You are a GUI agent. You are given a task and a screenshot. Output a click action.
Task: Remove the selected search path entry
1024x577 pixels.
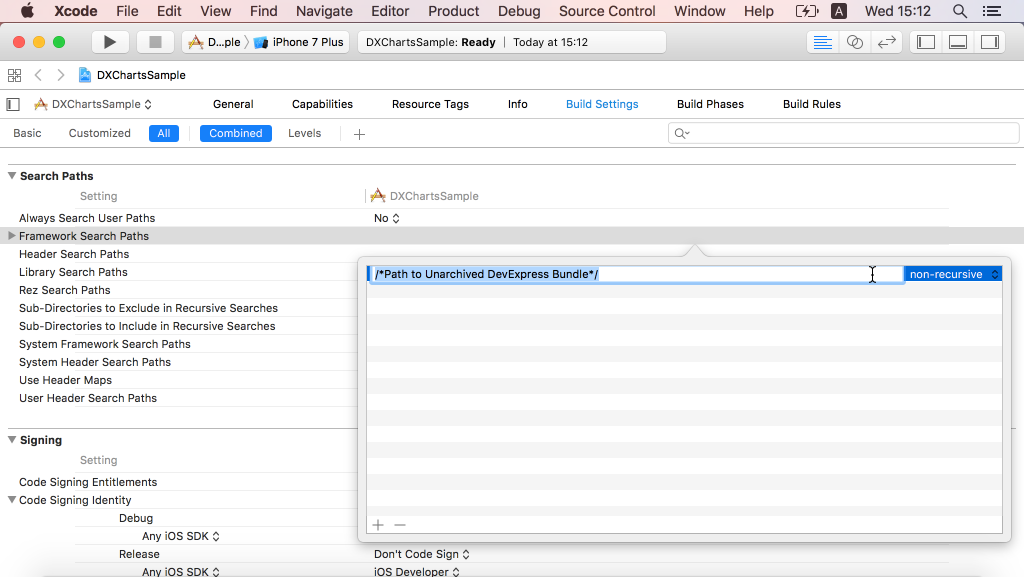coord(399,524)
